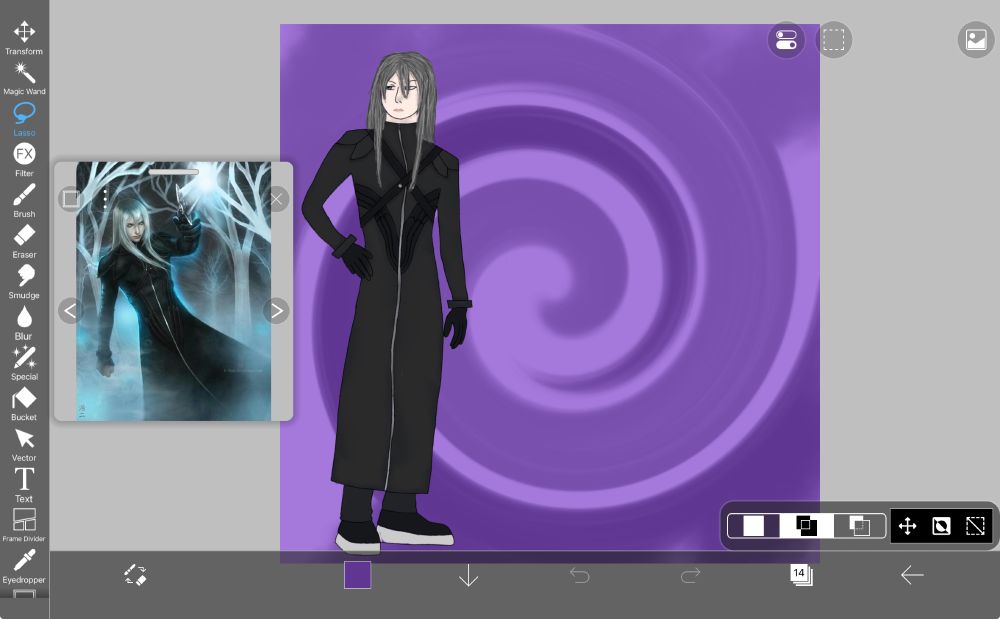Open the layers panel showing 14

[801, 574]
